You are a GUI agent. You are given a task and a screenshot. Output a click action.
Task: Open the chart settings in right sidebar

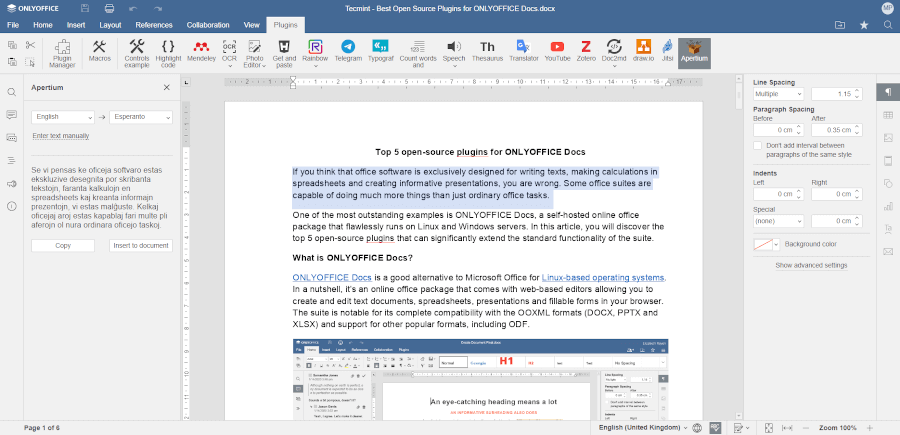(889, 206)
